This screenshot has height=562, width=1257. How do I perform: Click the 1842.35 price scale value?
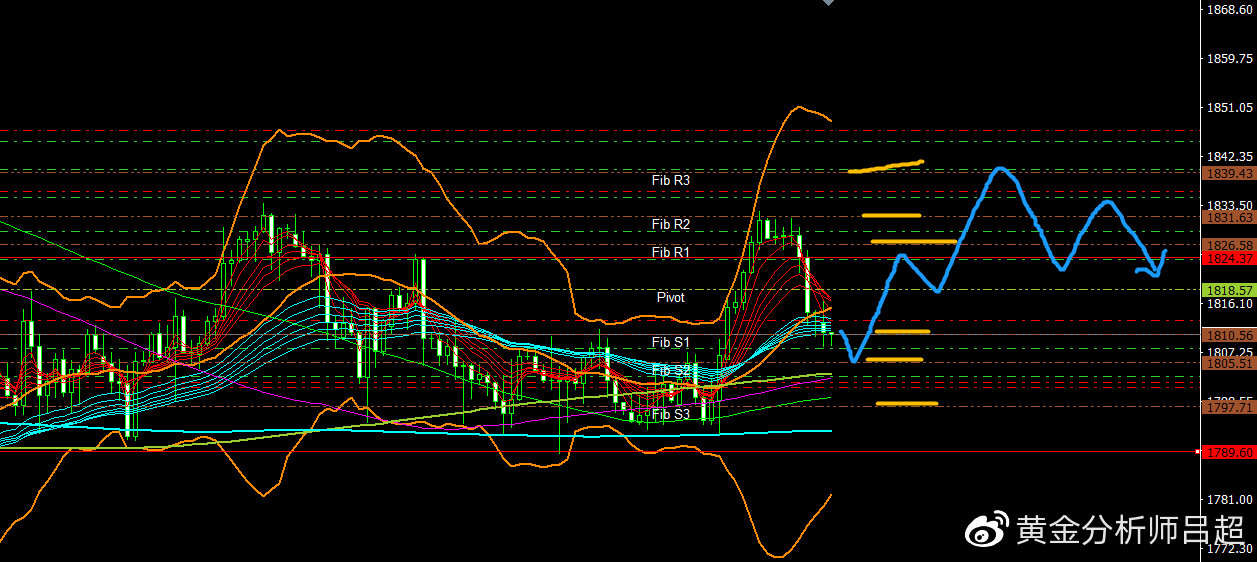(x=1230, y=157)
